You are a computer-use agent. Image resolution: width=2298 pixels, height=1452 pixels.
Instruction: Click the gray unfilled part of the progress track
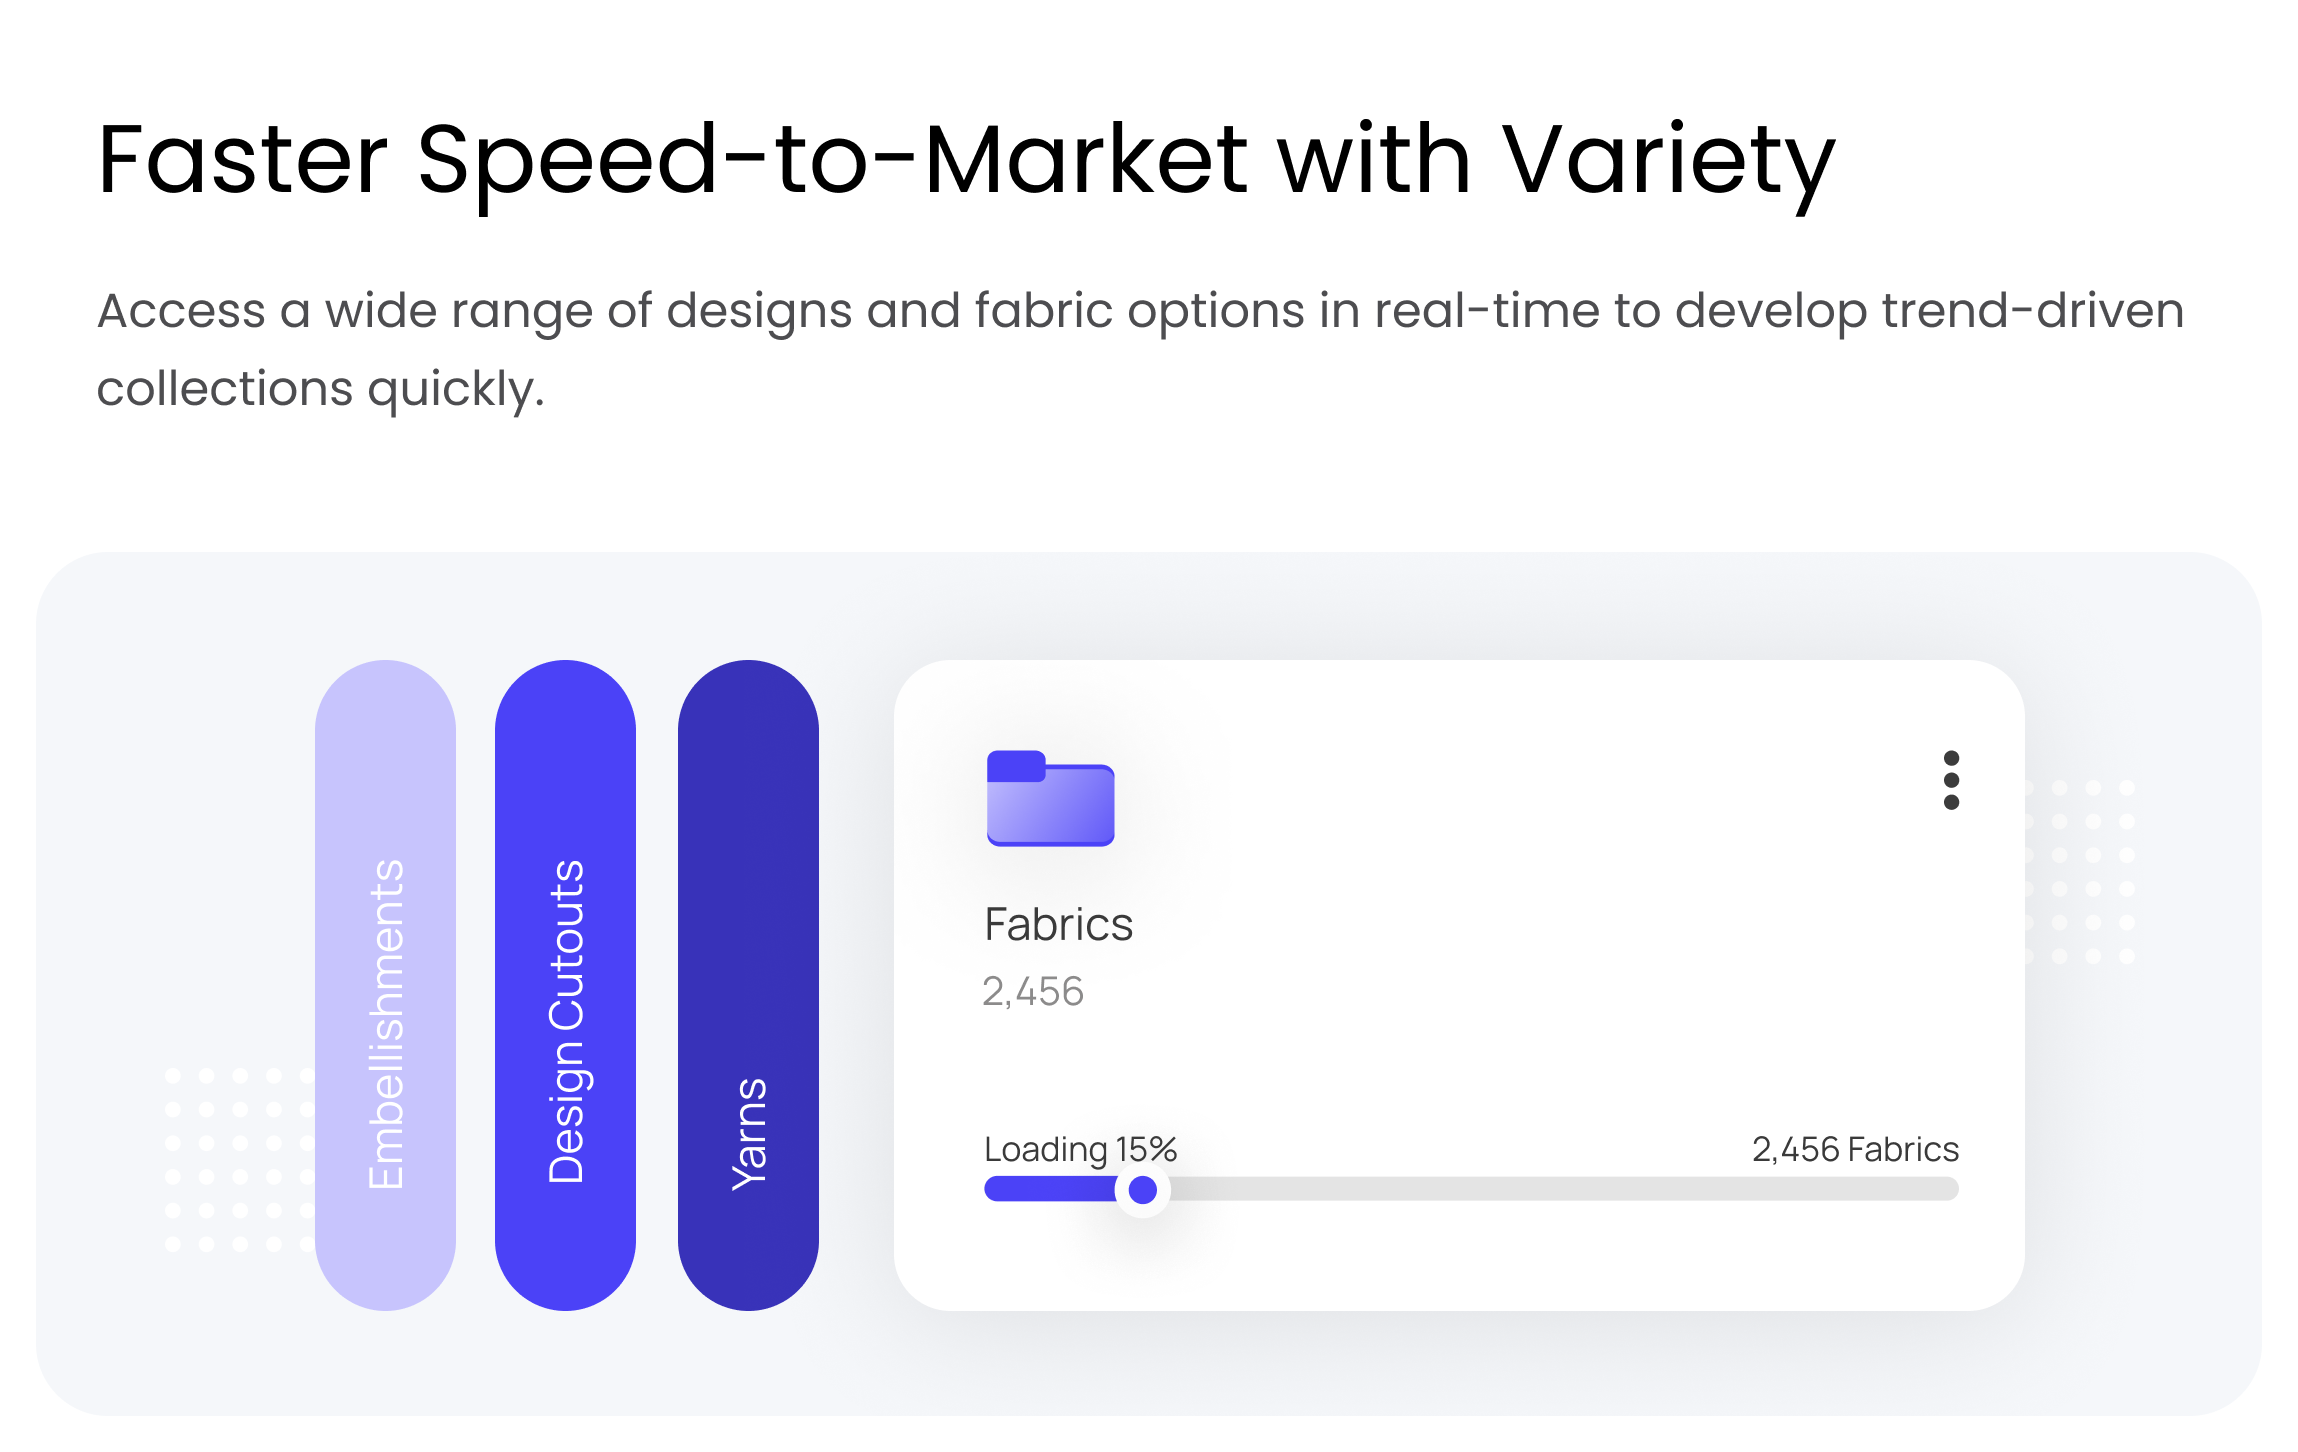[x=1560, y=1189]
